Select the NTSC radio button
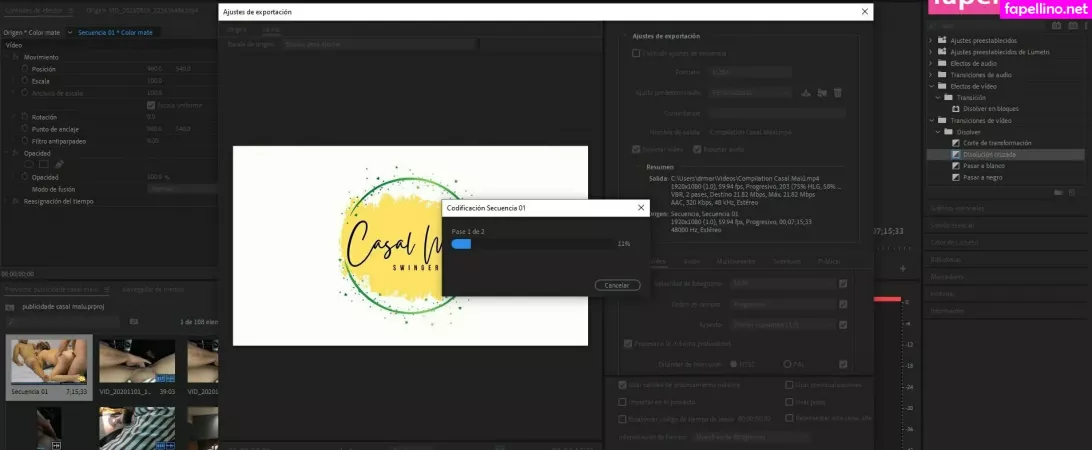 pyautogui.click(x=733, y=364)
